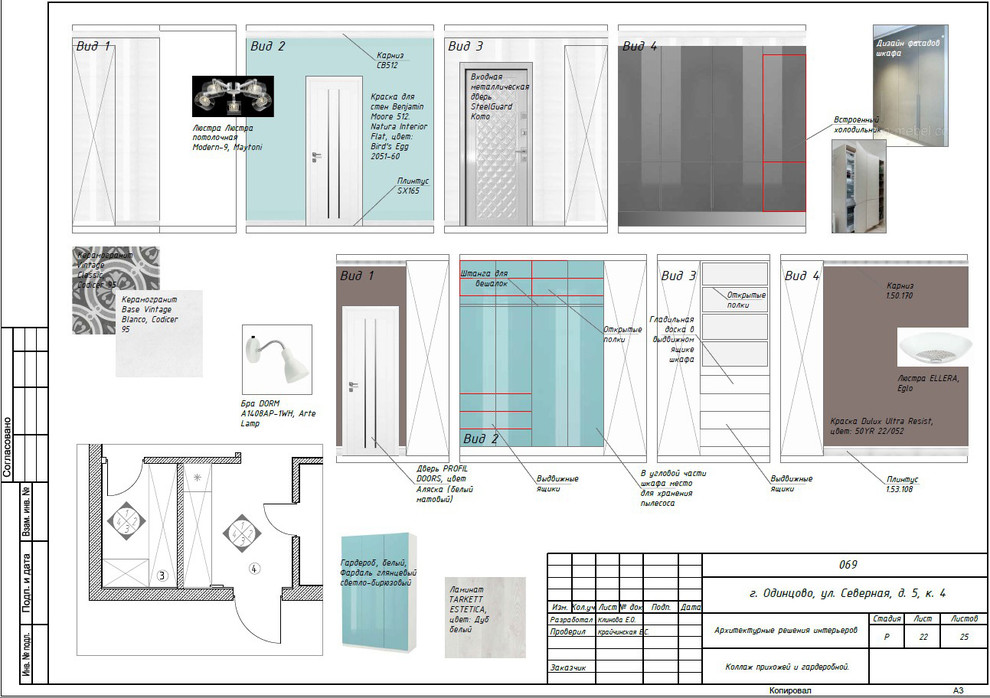Select the project number 069 field
Image resolution: width=990 pixels, height=698 pixels.
tap(848, 565)
